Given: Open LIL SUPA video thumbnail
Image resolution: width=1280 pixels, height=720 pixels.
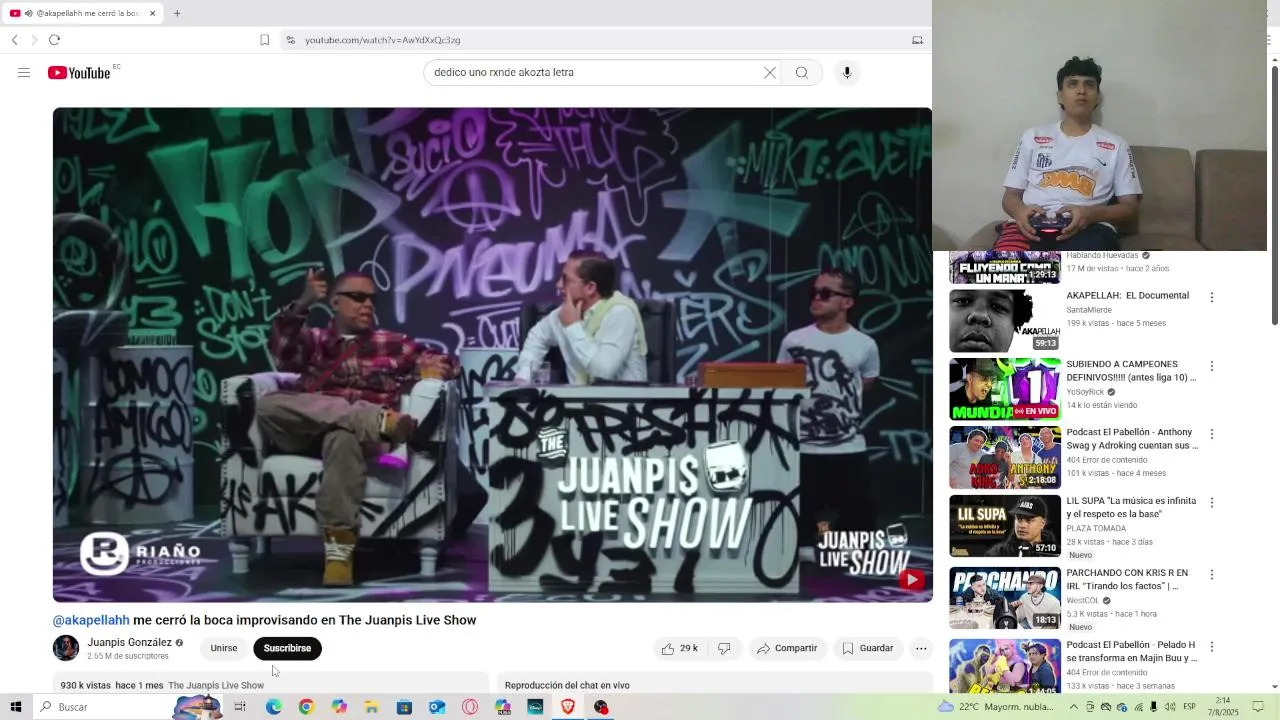Looking at the screenshot, I should [1005, 526].
